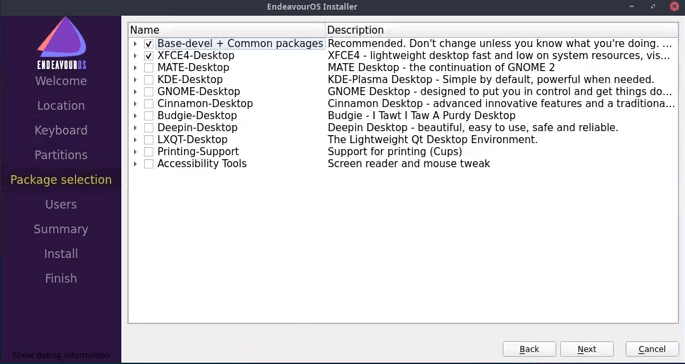
Task: Go to the Next installer step
Action: pyautogui.click(x=587, y=349)
